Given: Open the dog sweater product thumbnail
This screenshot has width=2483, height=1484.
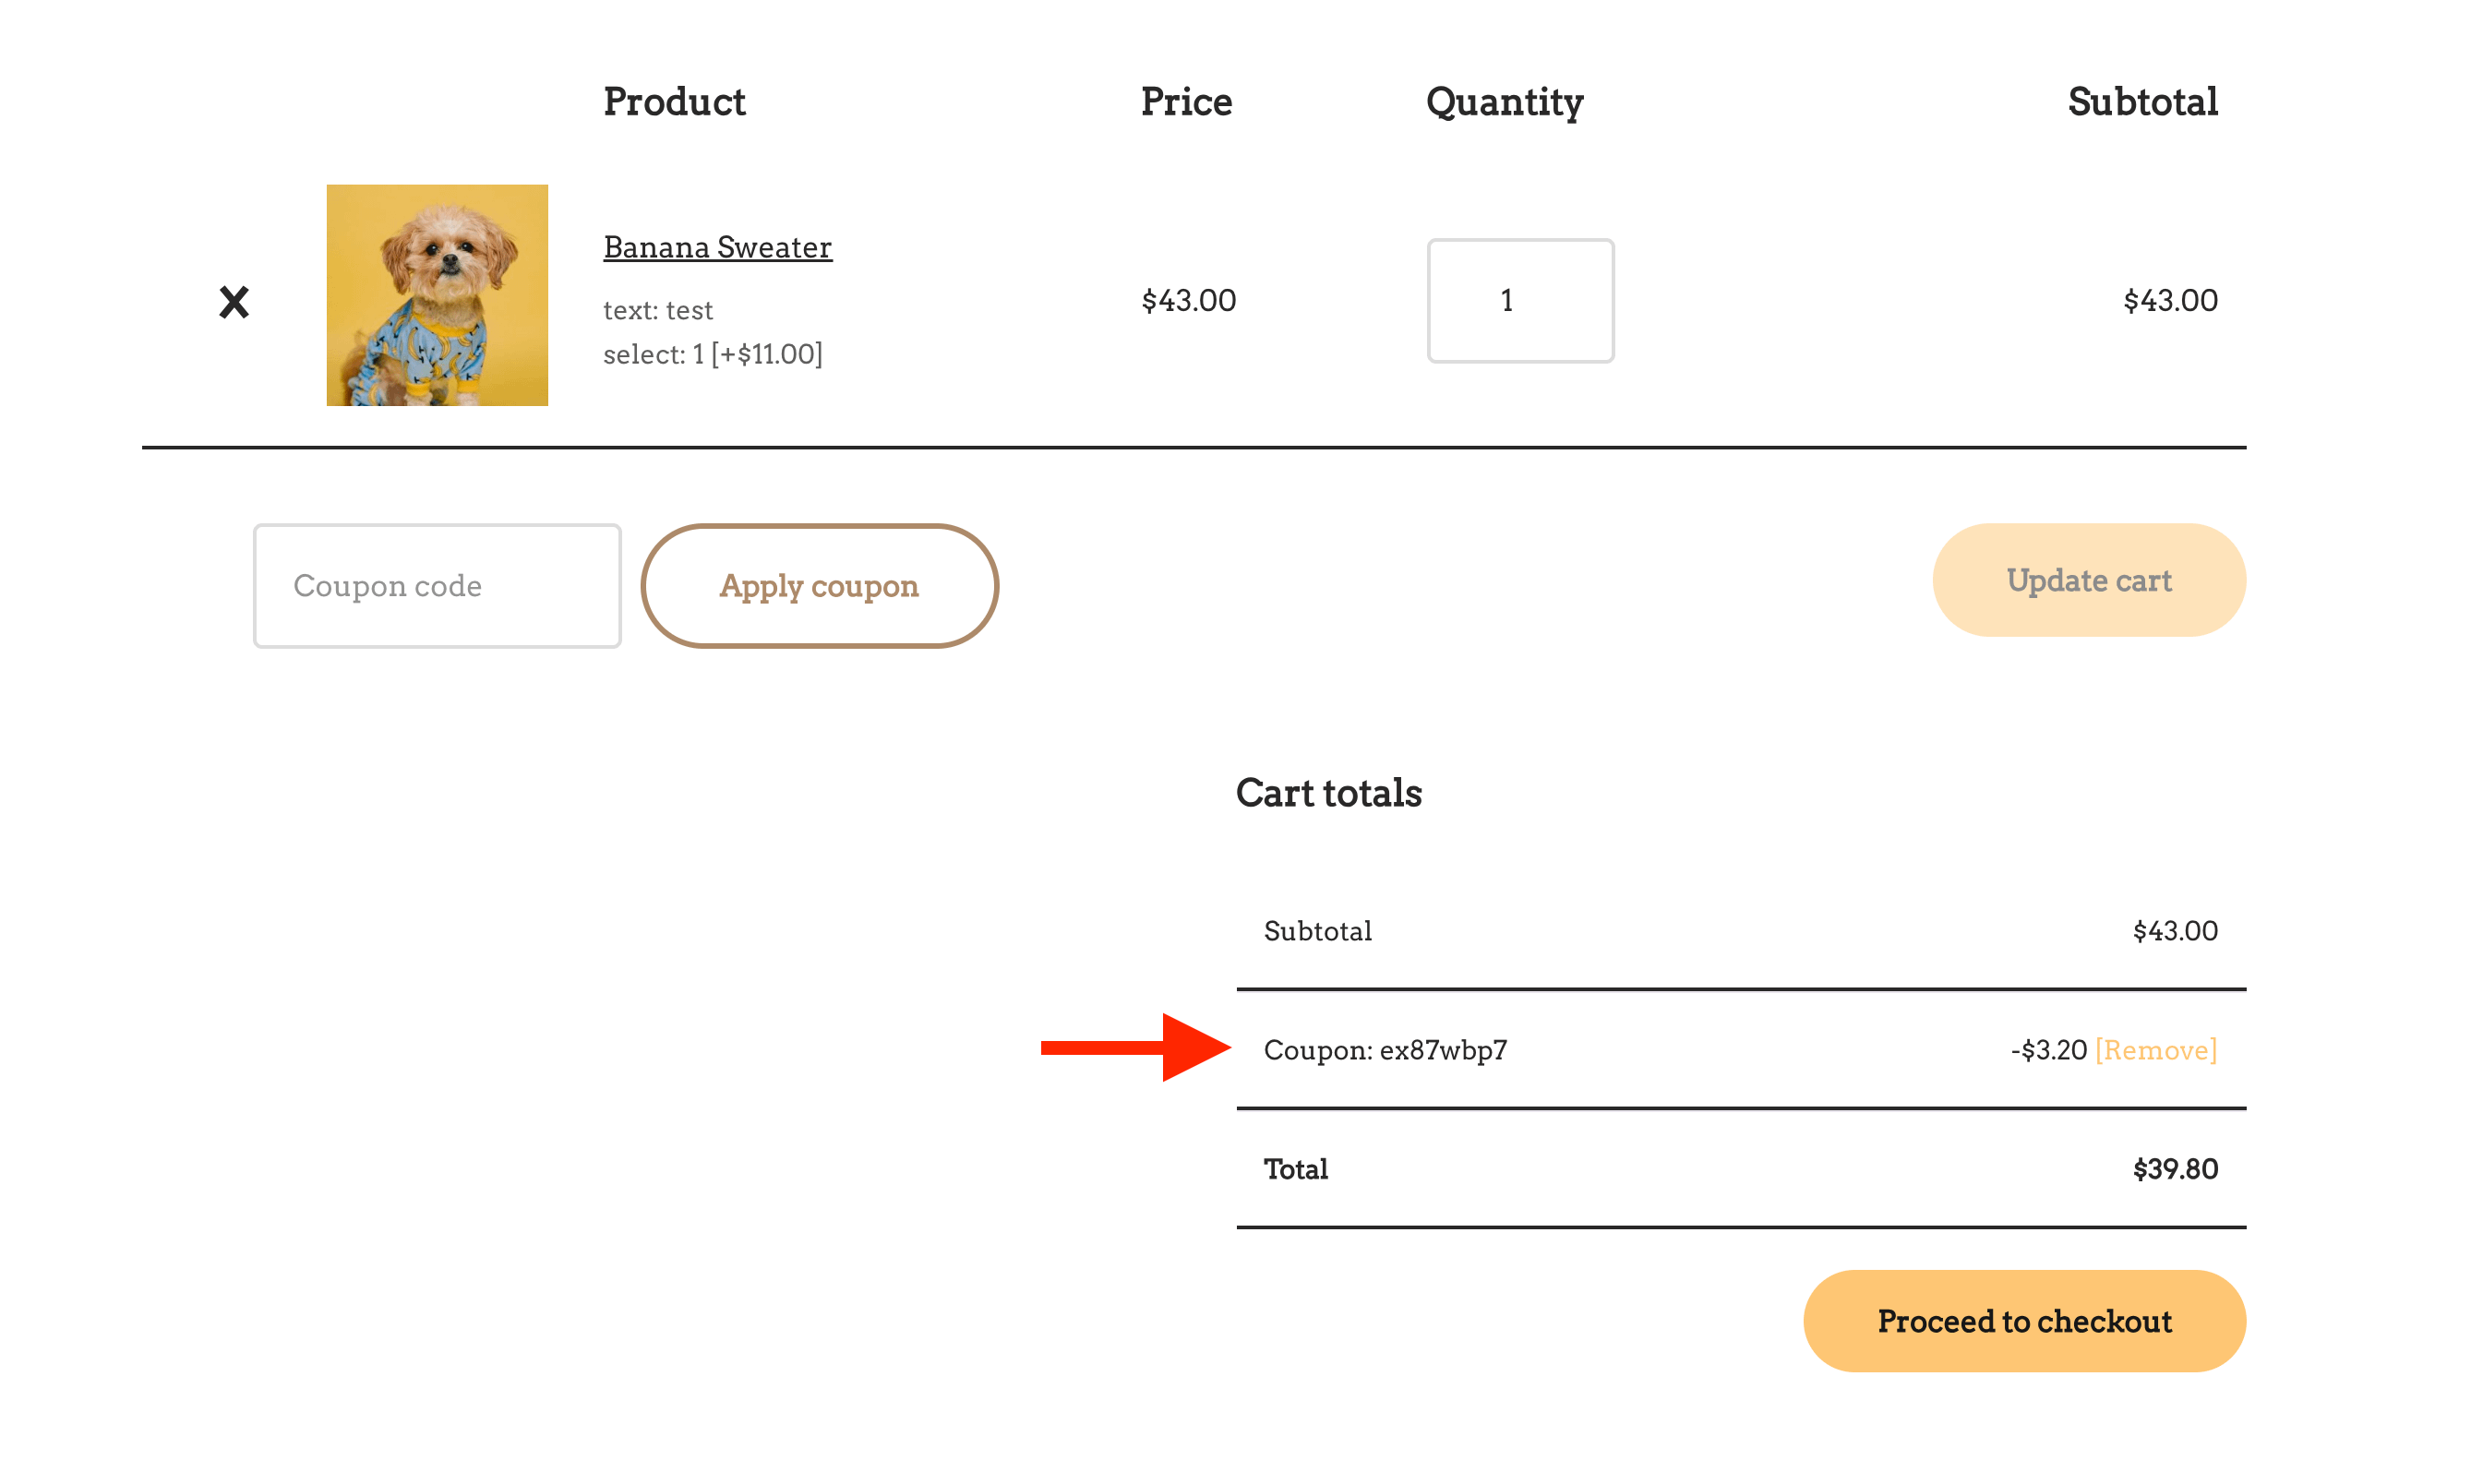Looking at the screenshot, I should [x=437, y=295].
